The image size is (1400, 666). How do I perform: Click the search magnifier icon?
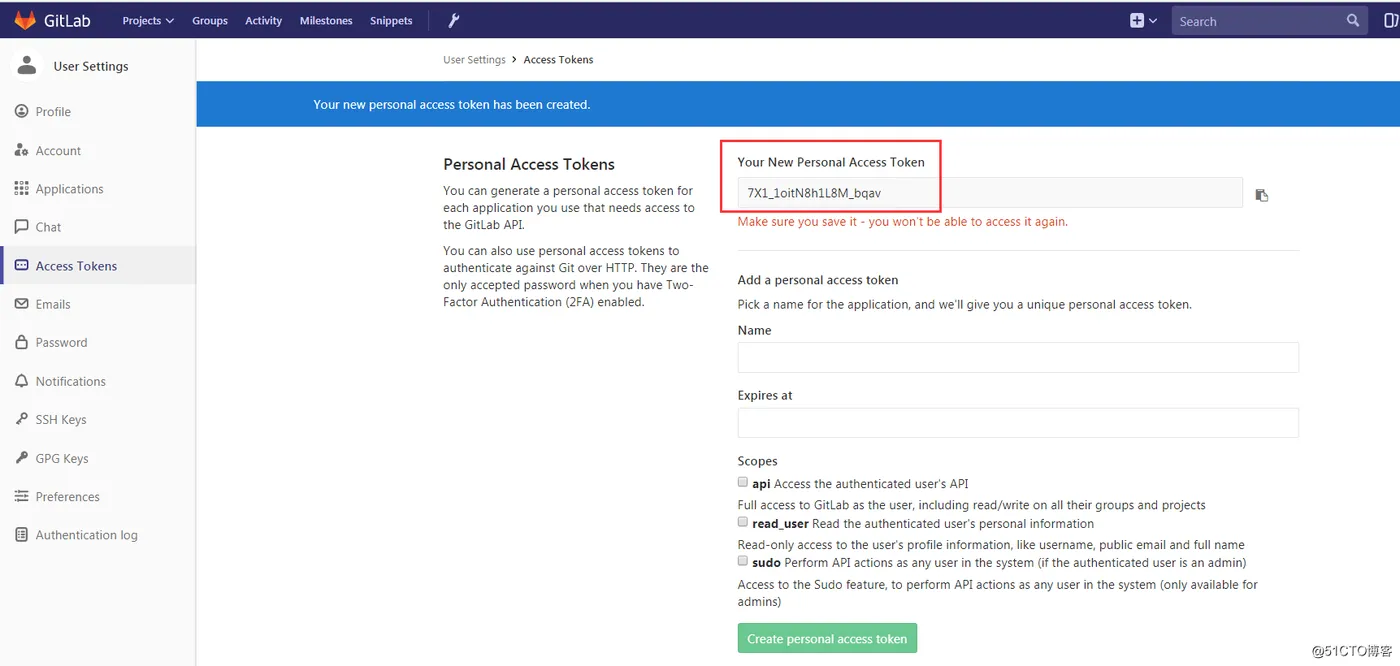click(x=1353, y=20)
